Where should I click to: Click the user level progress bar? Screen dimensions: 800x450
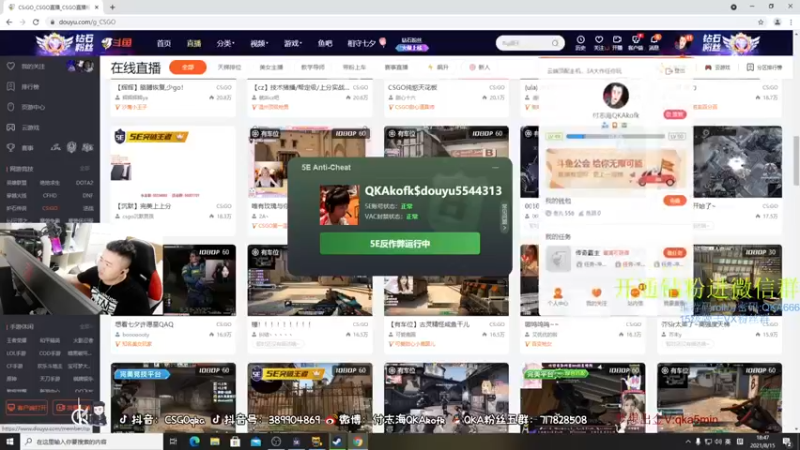pyautogui.click(x=615, y=136)
